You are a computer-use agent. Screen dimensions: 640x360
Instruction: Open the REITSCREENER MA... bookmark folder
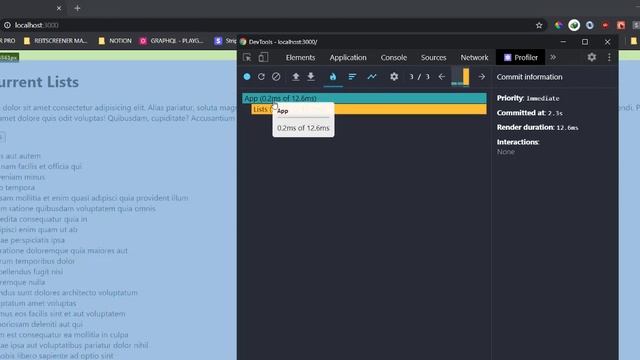tap(56, 41)
